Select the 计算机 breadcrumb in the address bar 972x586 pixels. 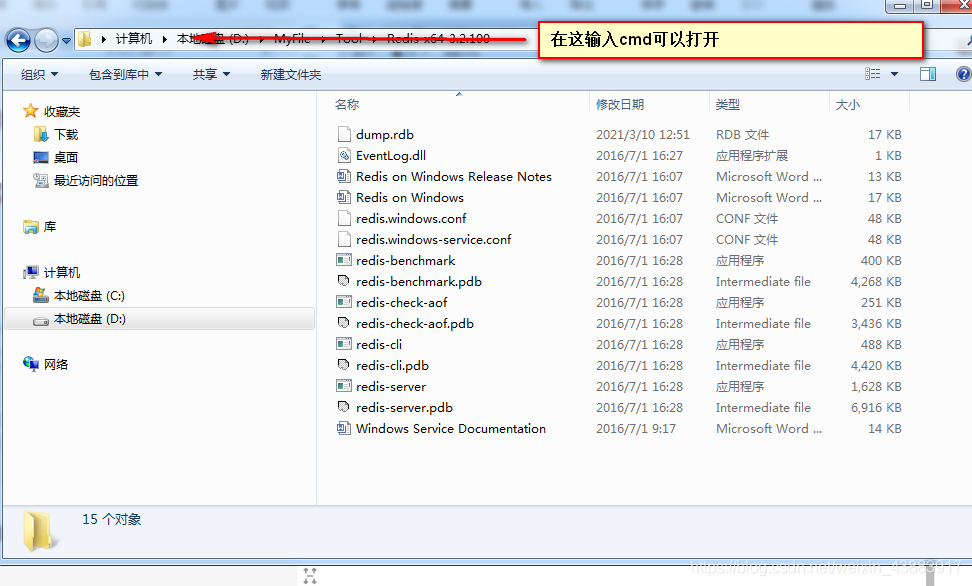[133, 39]
